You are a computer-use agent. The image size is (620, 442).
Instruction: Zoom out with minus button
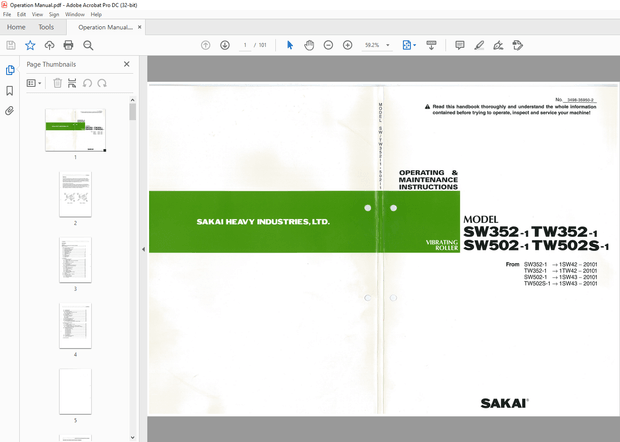click(328, 45)
